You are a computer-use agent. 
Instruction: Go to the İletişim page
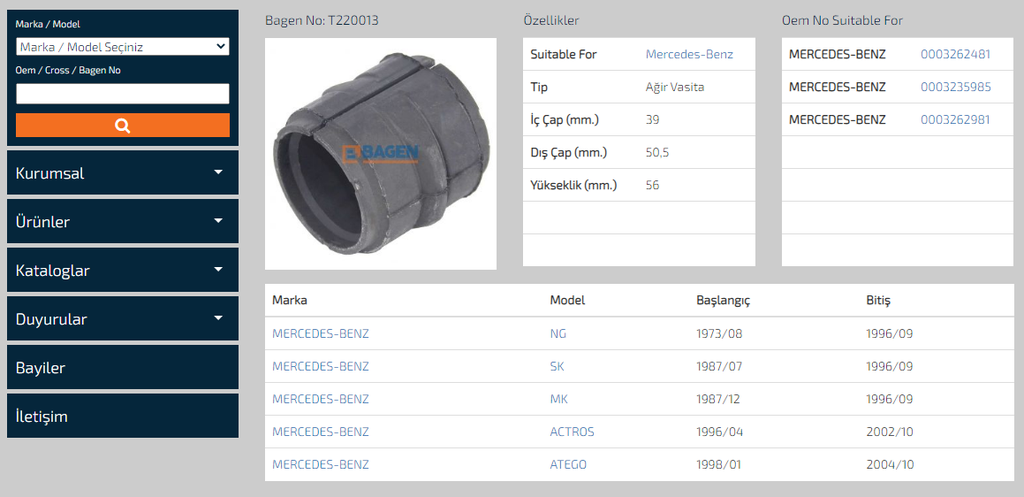123,415
